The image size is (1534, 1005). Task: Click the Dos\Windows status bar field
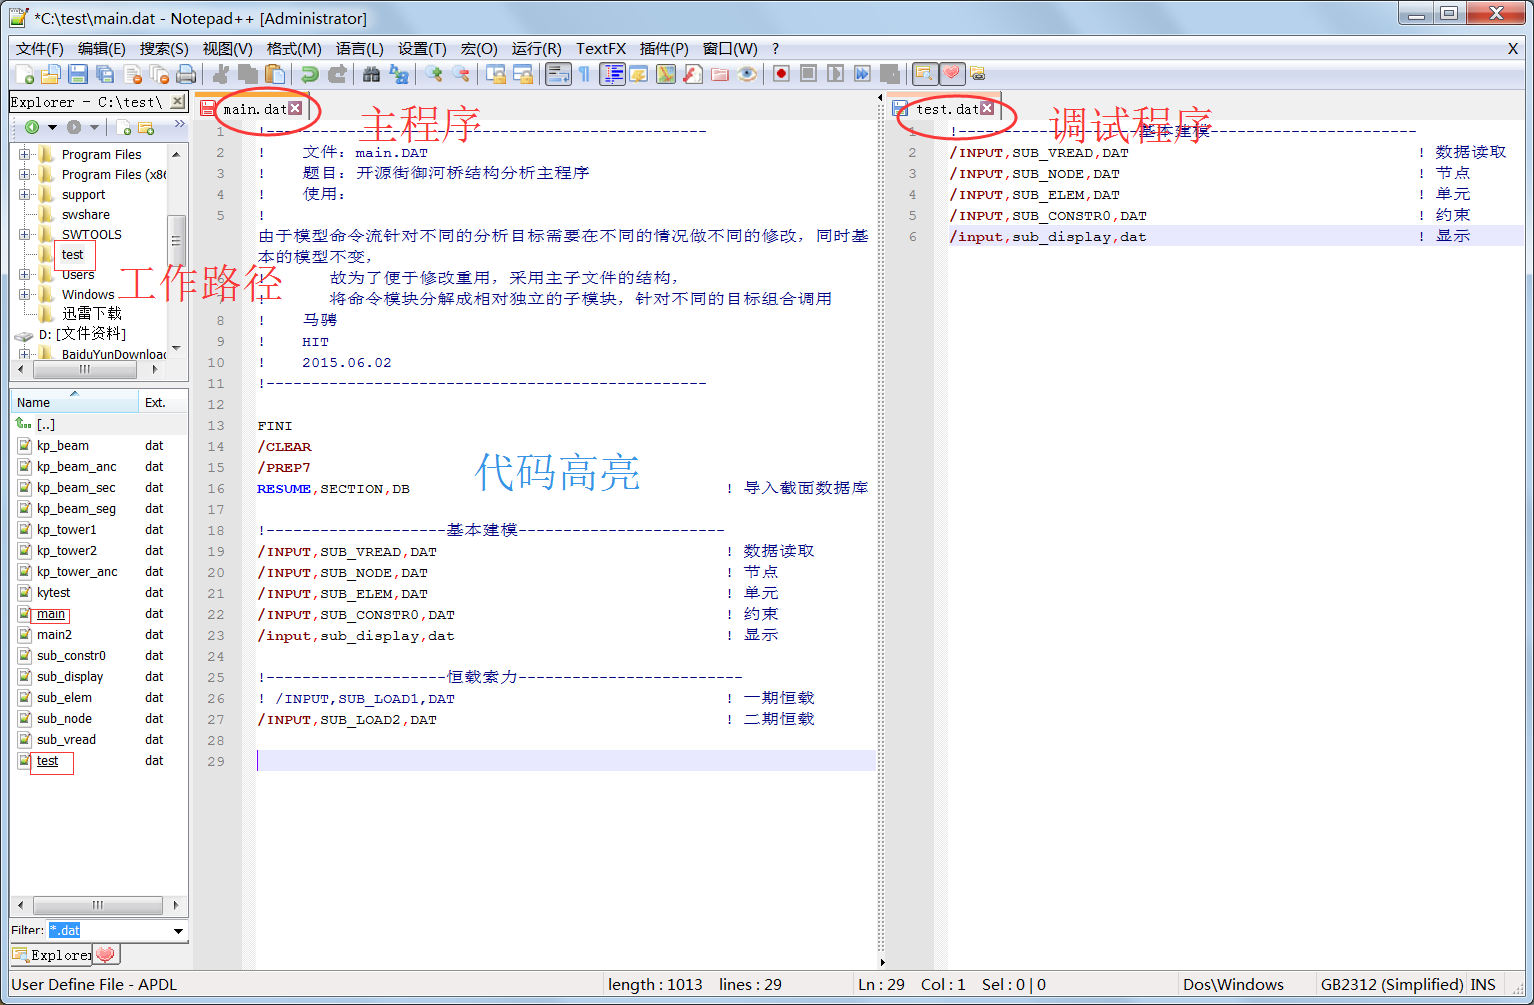coord(1233,985)
